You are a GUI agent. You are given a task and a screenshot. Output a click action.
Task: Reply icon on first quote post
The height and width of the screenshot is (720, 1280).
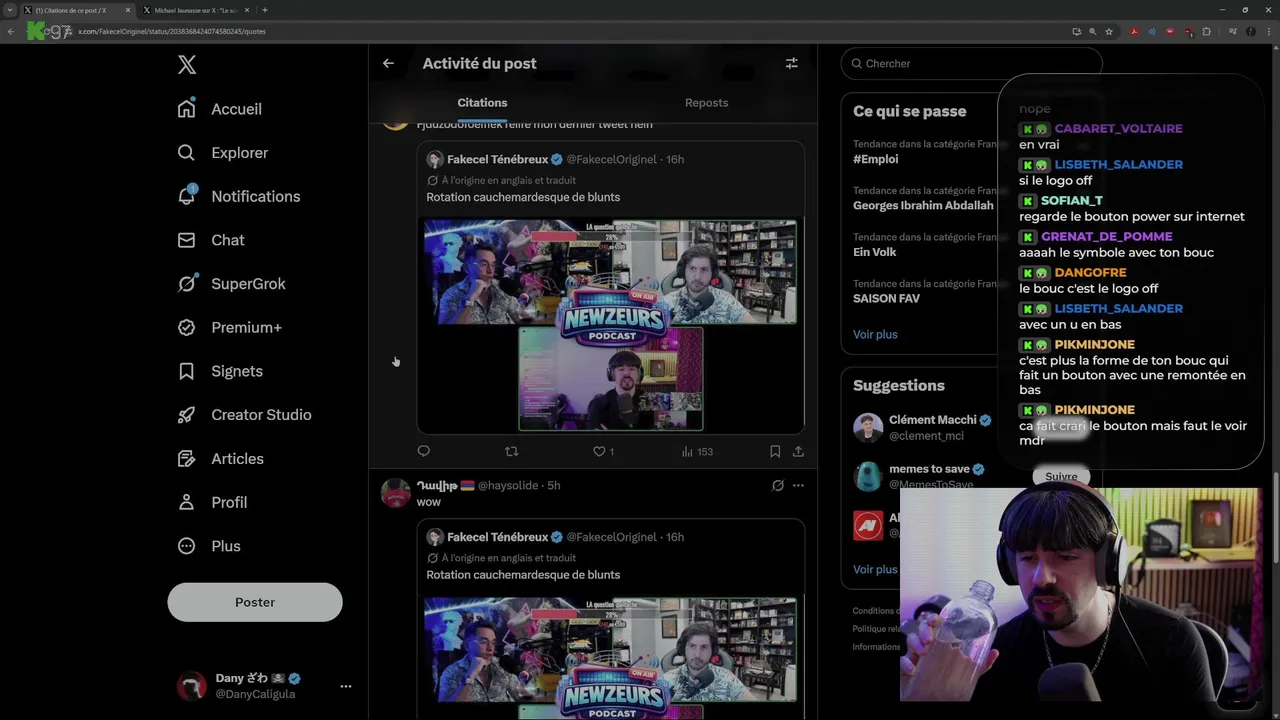[x=423, y=452]
